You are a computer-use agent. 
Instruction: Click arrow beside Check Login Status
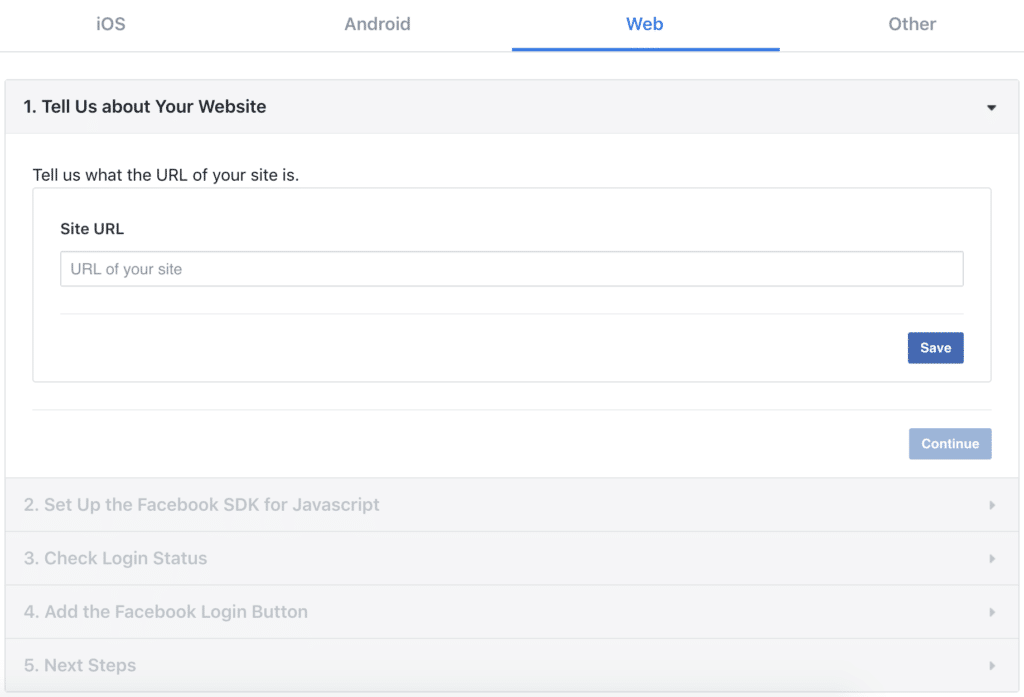991,559
